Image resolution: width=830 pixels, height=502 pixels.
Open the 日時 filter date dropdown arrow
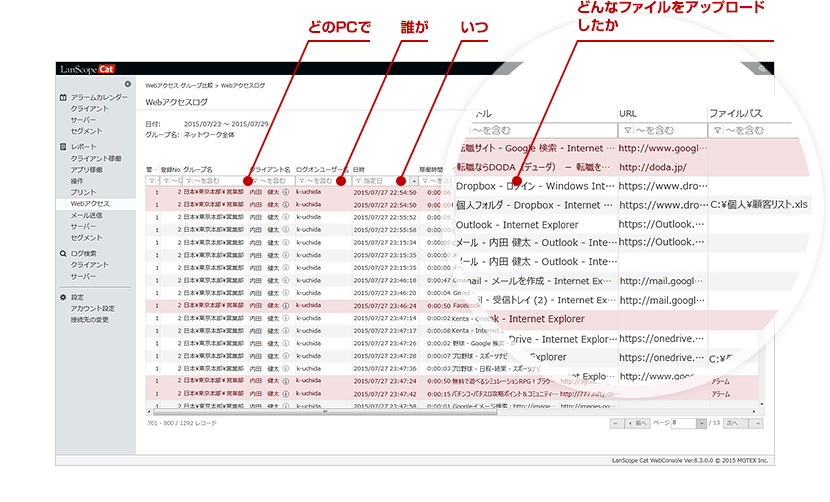click(414, 181)
